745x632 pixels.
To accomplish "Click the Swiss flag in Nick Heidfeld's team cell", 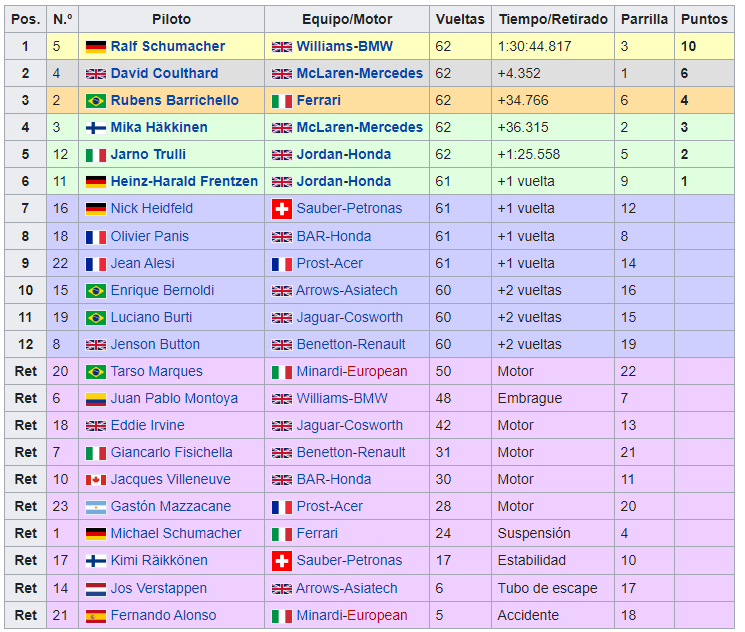I will coord(282,209).
